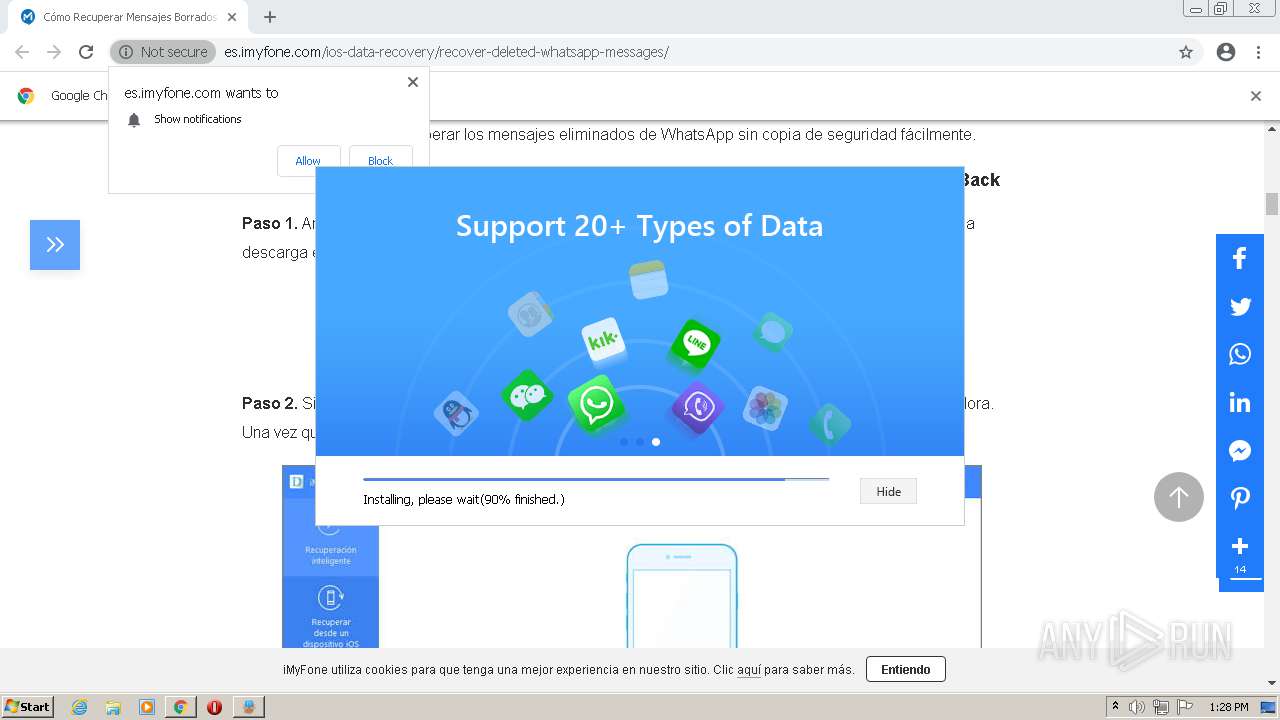Click the volume tray icon

point(1137,707)
